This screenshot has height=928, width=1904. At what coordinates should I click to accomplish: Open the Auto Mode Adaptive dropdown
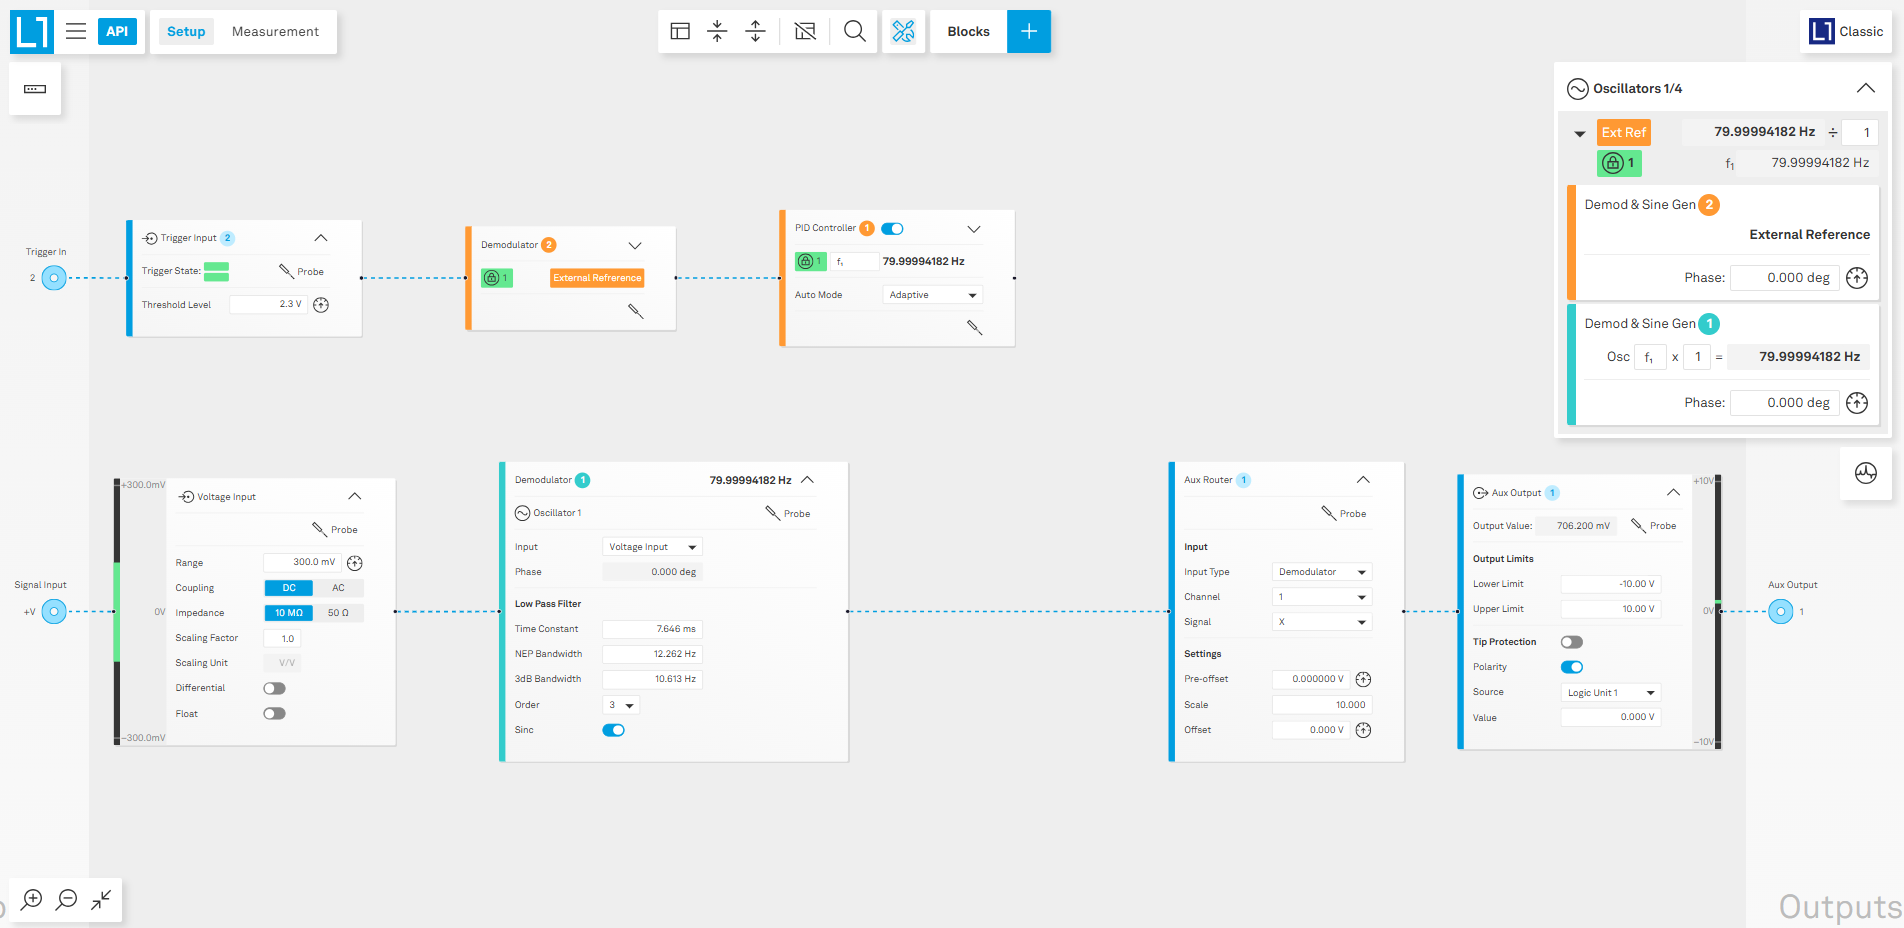(932, 295)
